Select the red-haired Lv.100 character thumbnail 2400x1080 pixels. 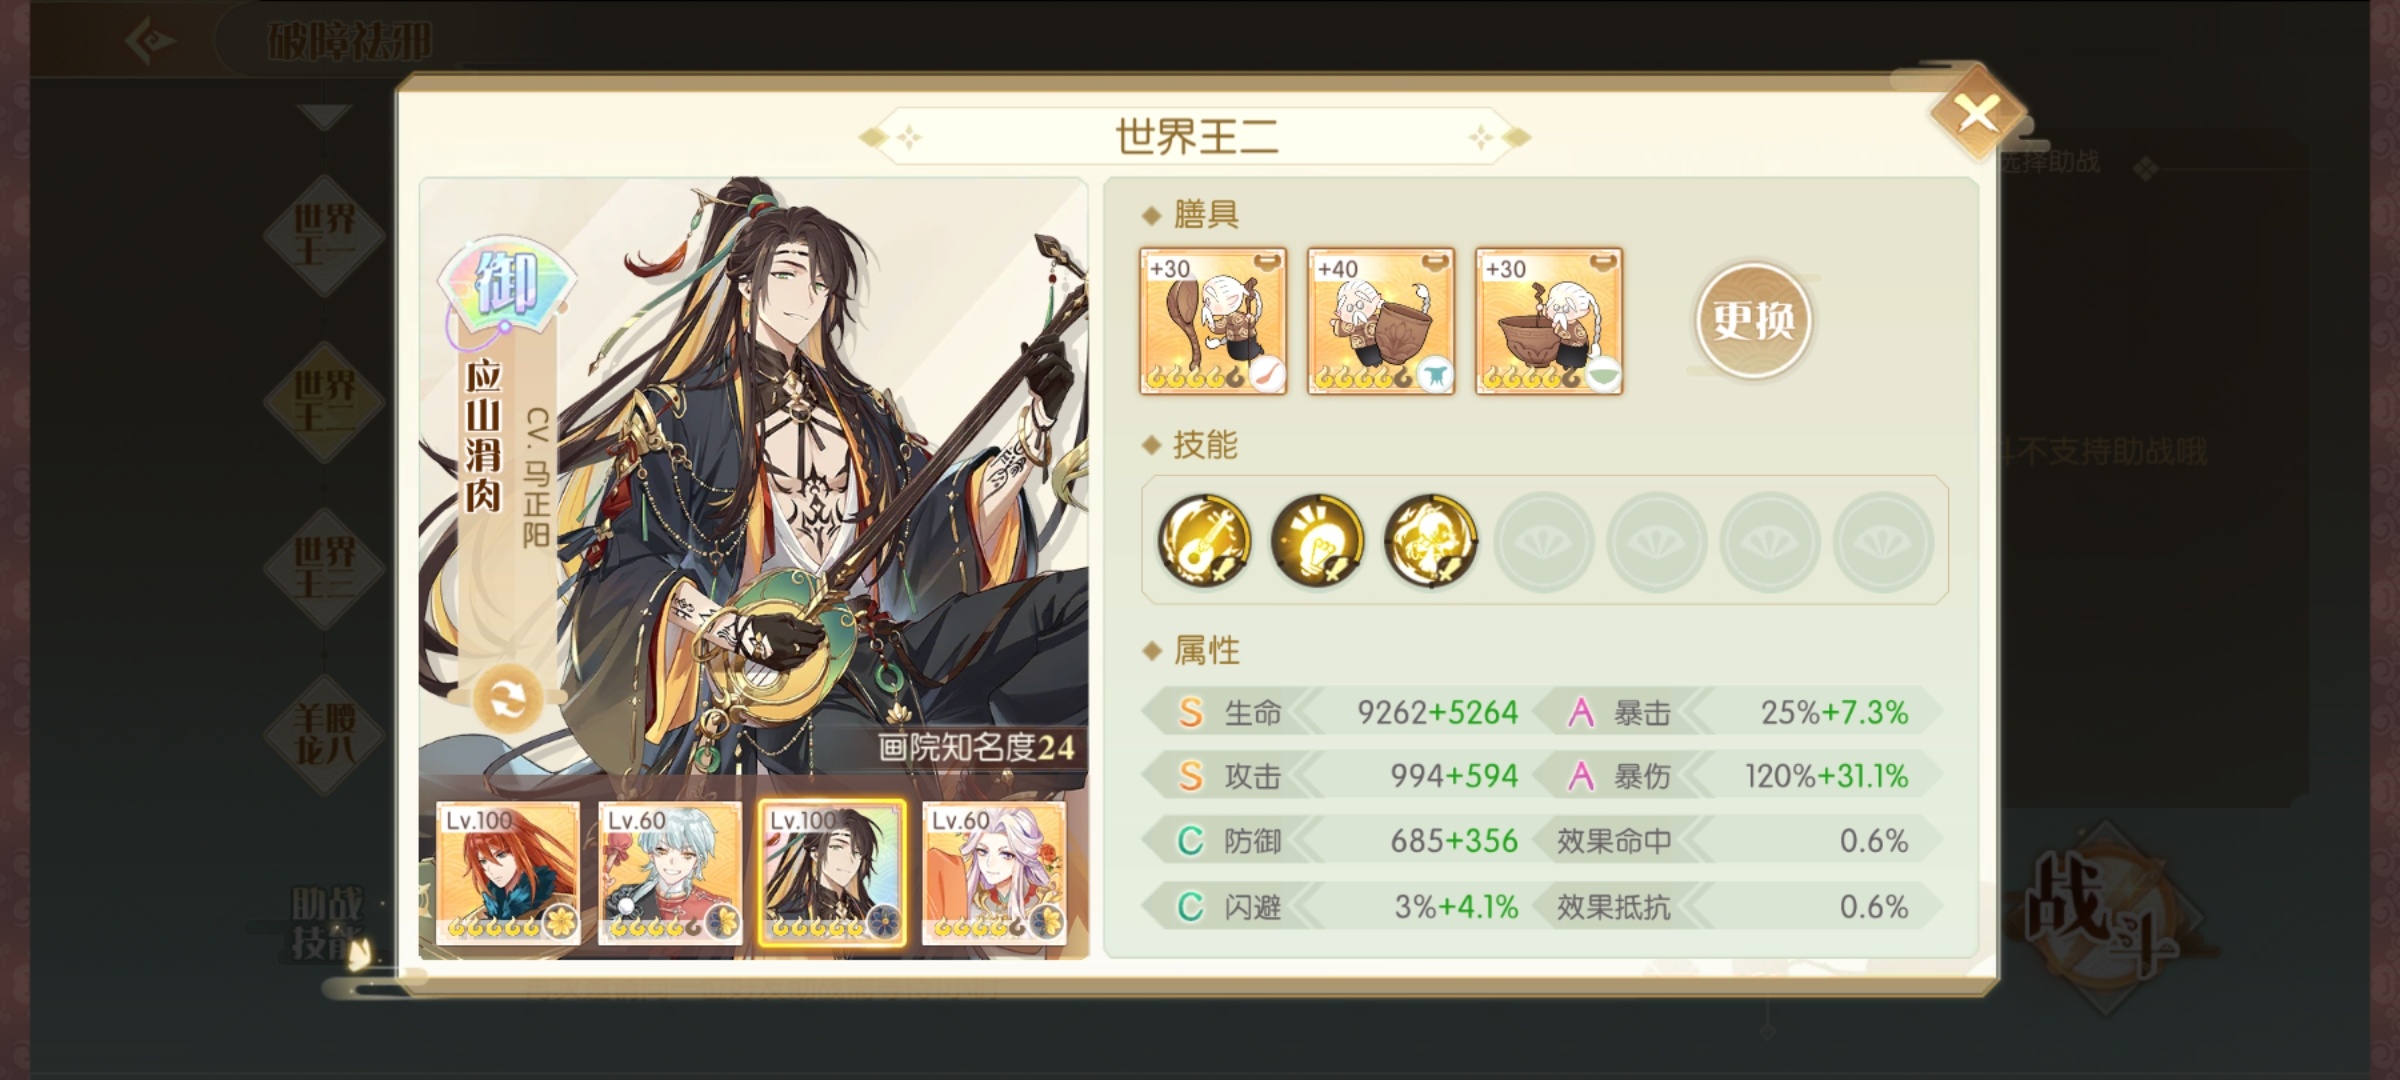508,873
